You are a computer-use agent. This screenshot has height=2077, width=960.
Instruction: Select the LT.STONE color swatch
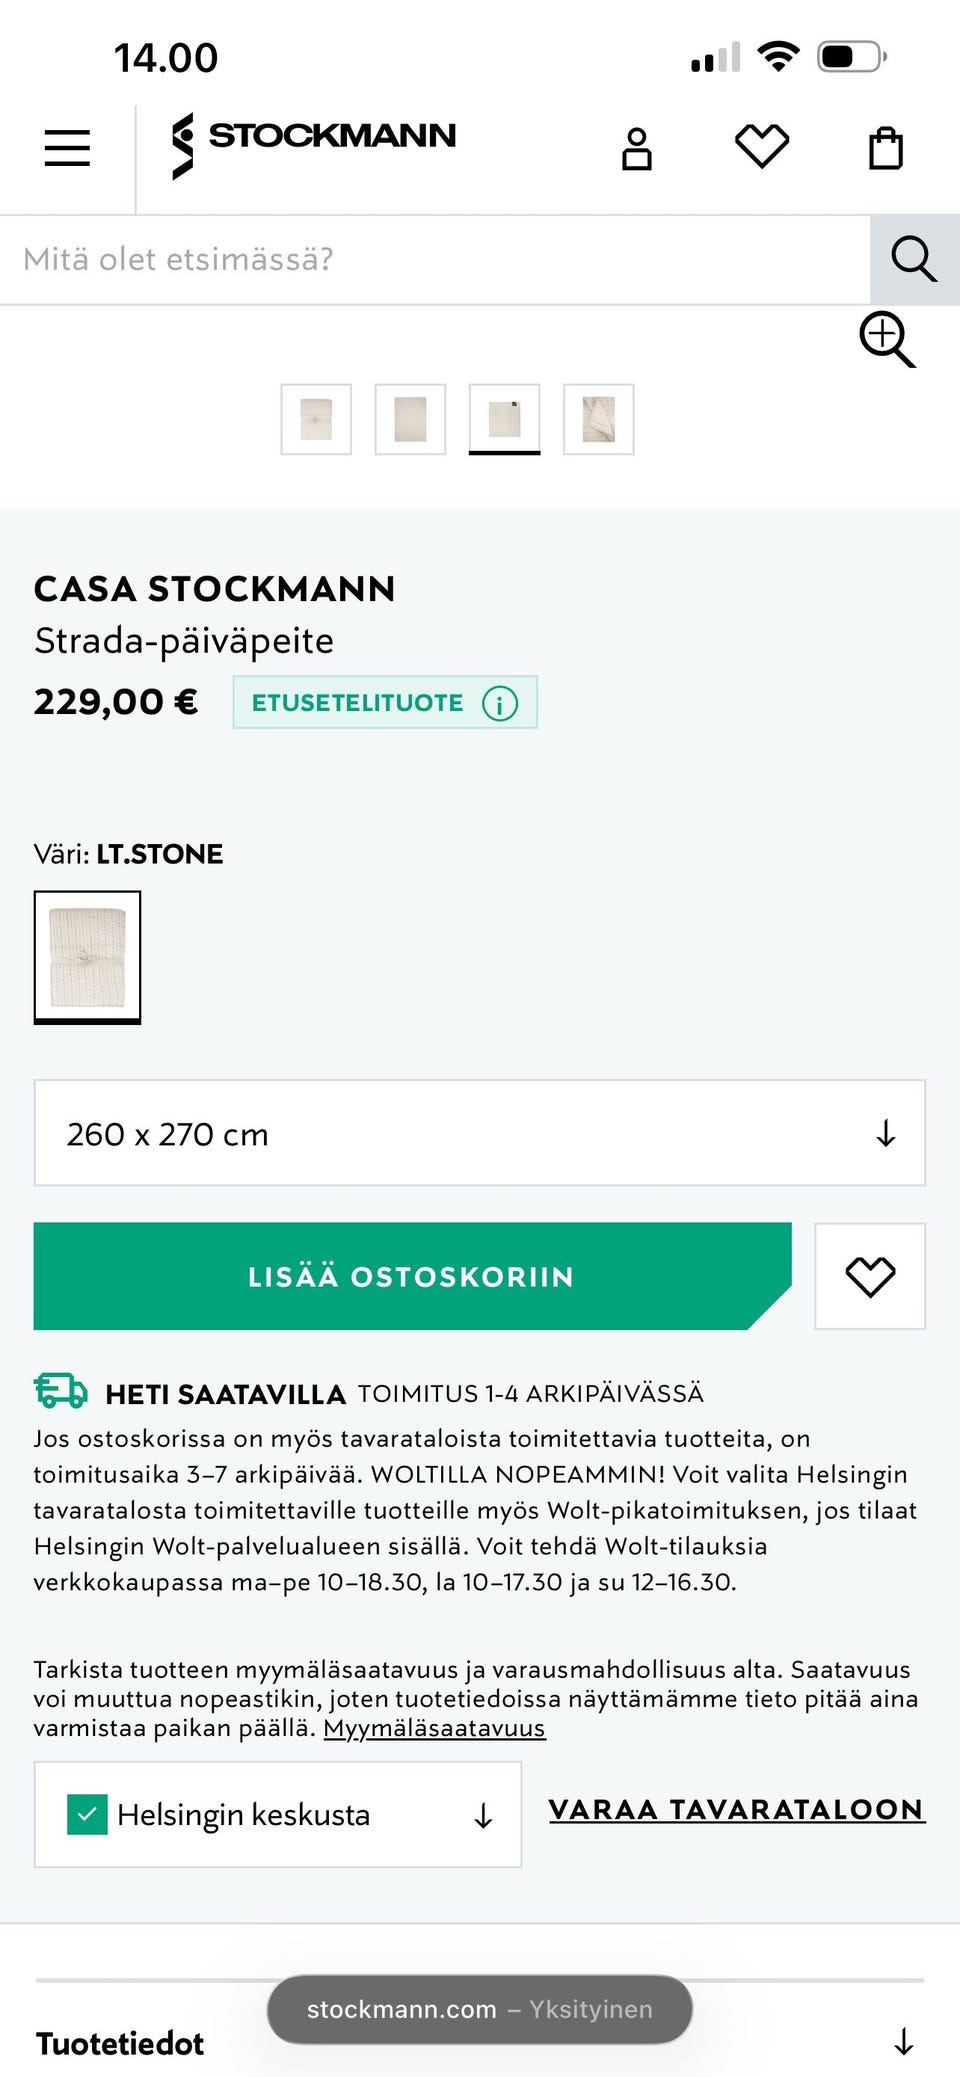[88, 955]
